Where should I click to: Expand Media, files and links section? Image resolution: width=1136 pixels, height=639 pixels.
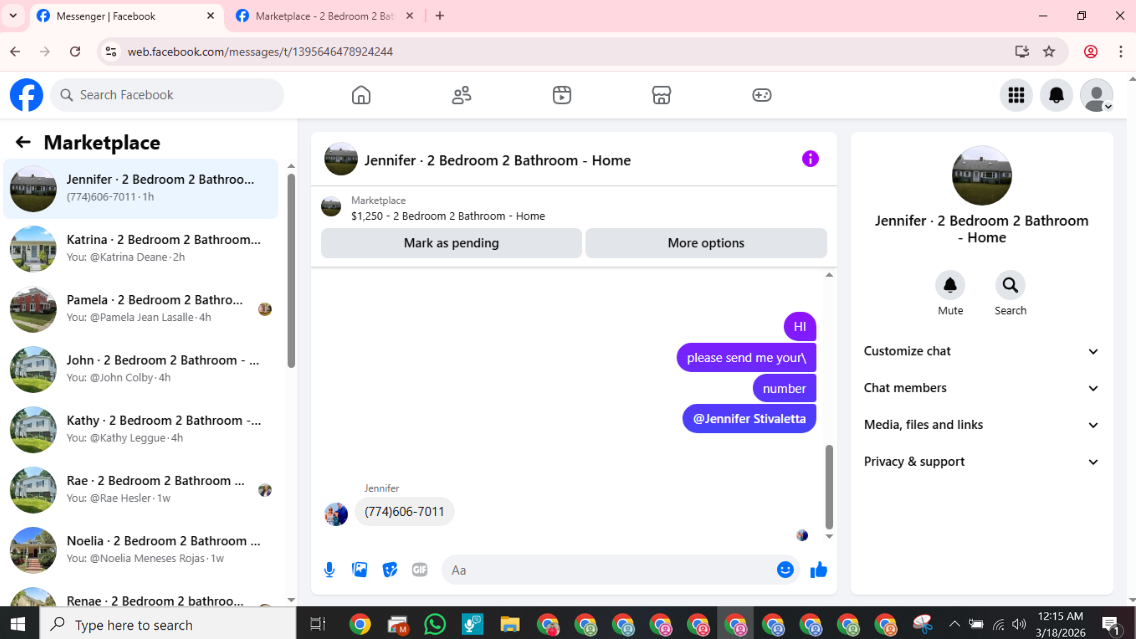[x=981, y=425]
